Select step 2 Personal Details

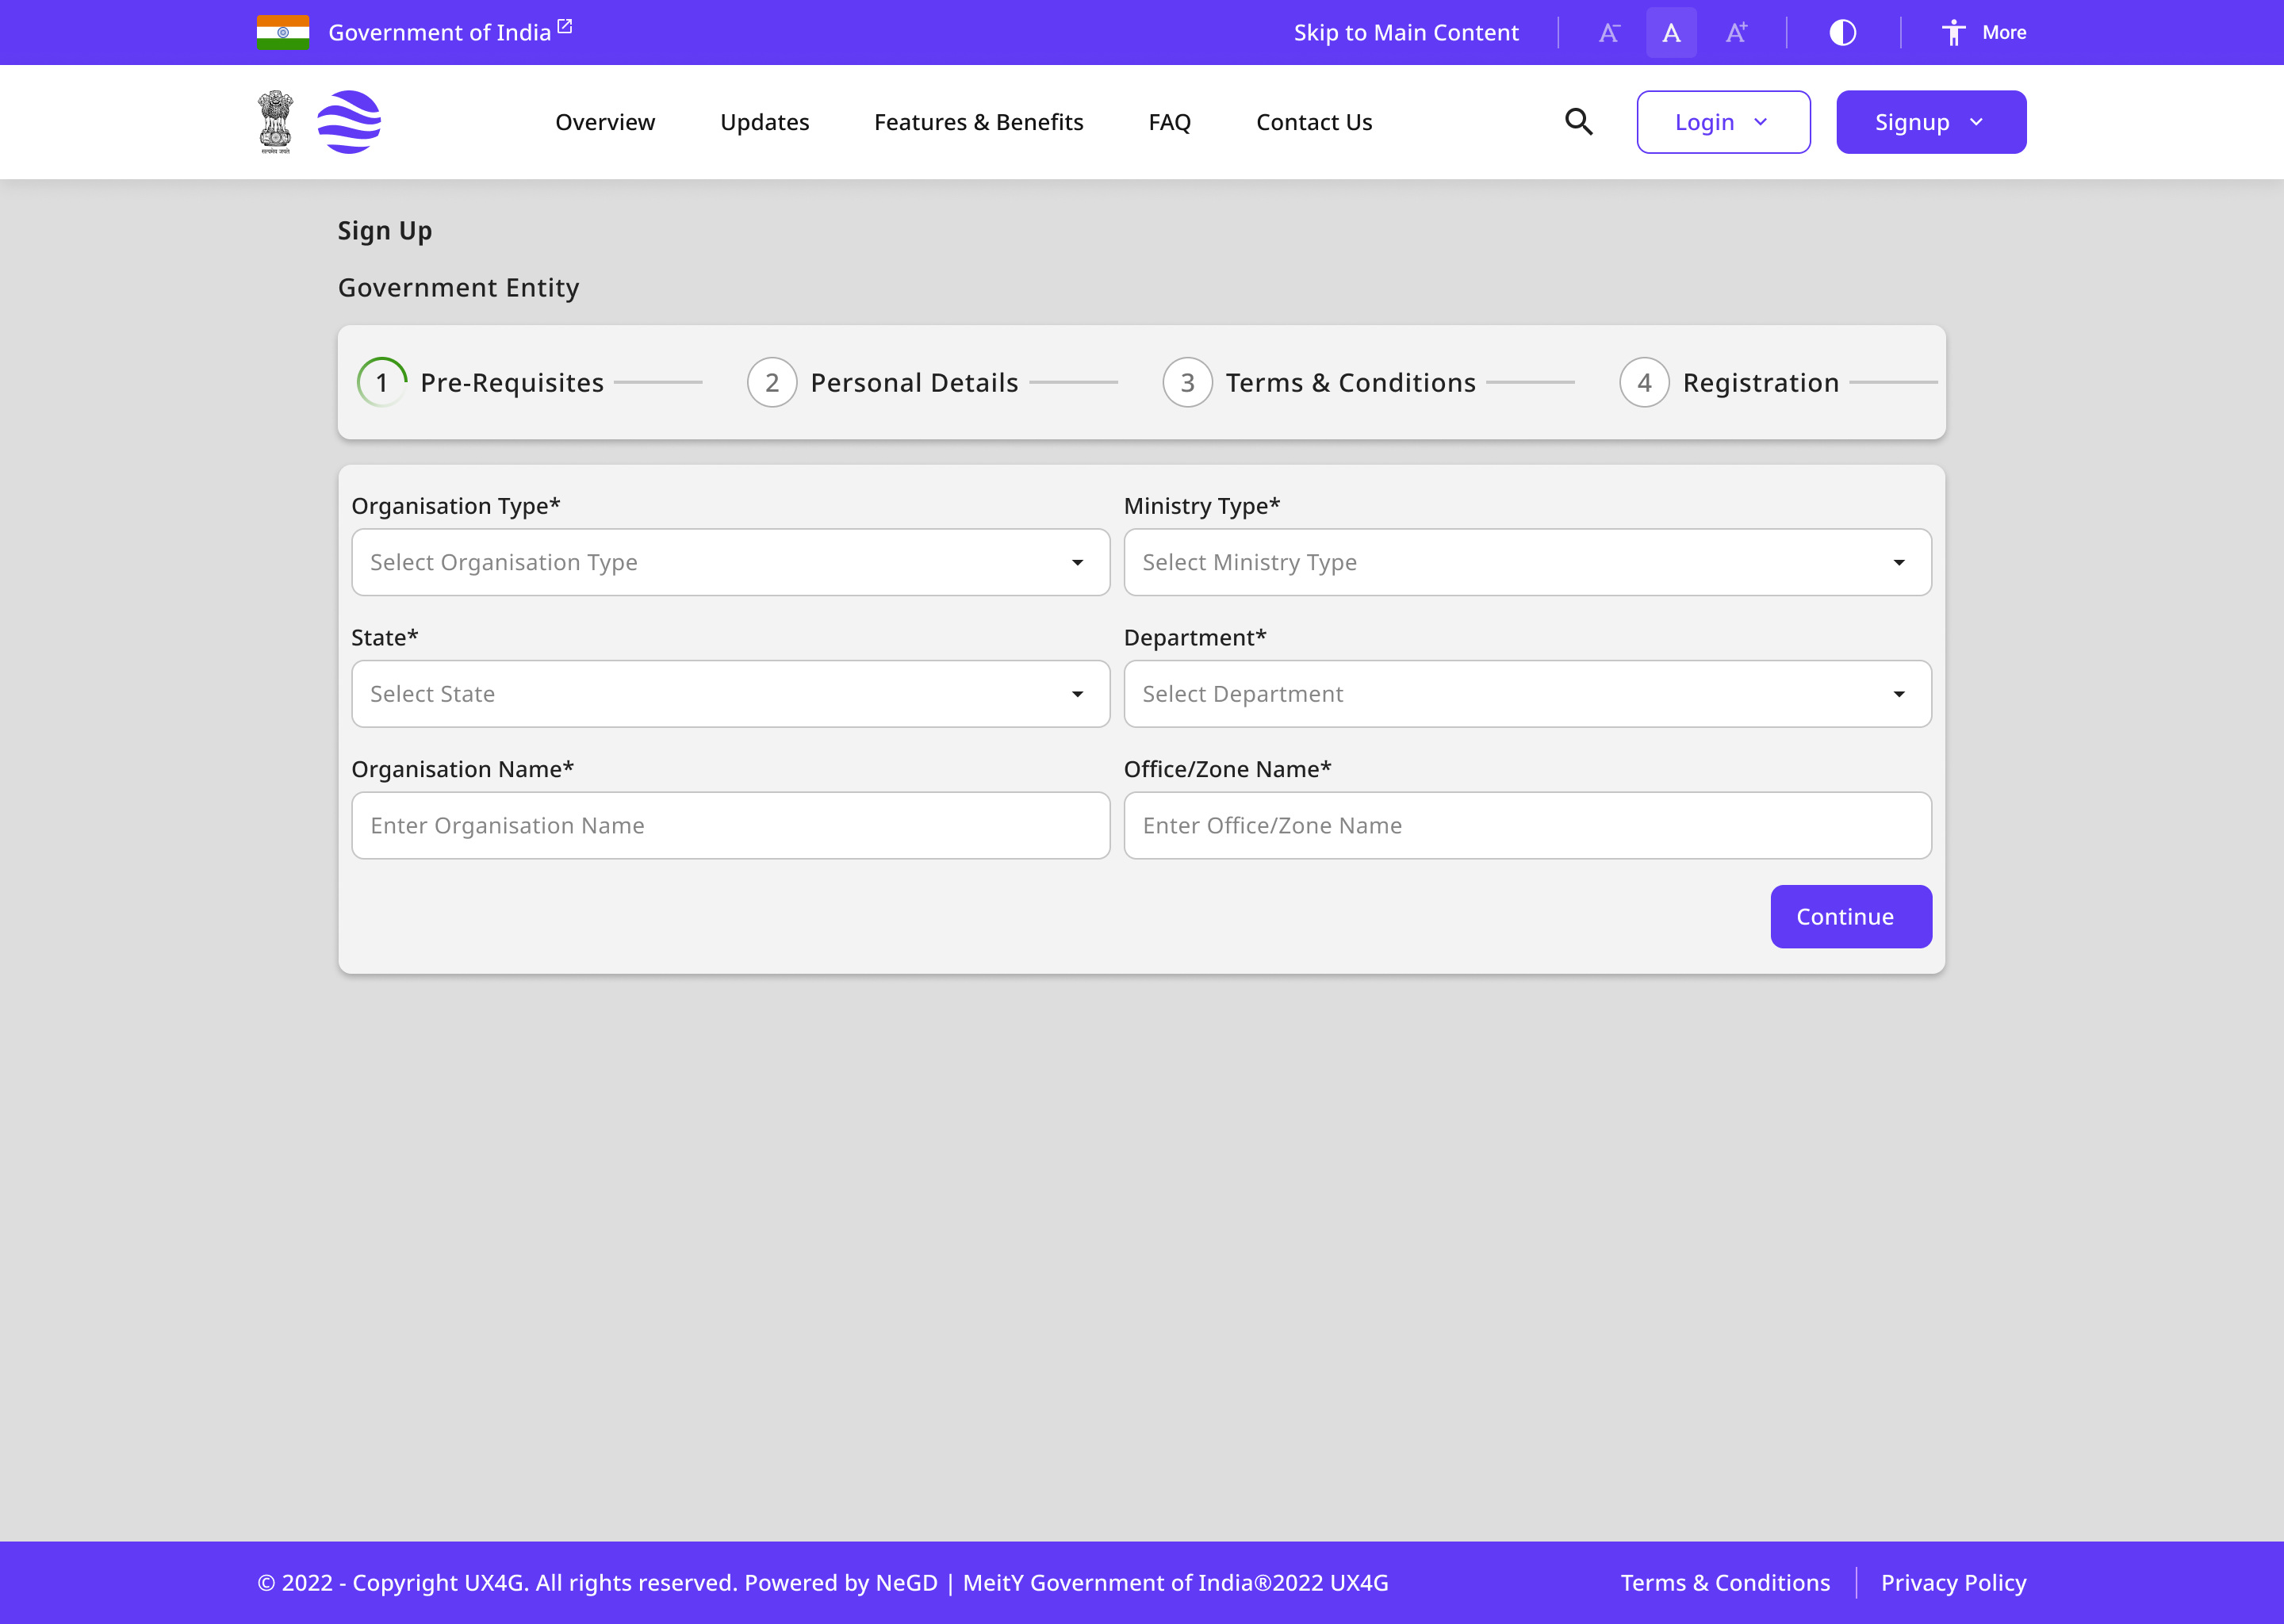point(883,382)
